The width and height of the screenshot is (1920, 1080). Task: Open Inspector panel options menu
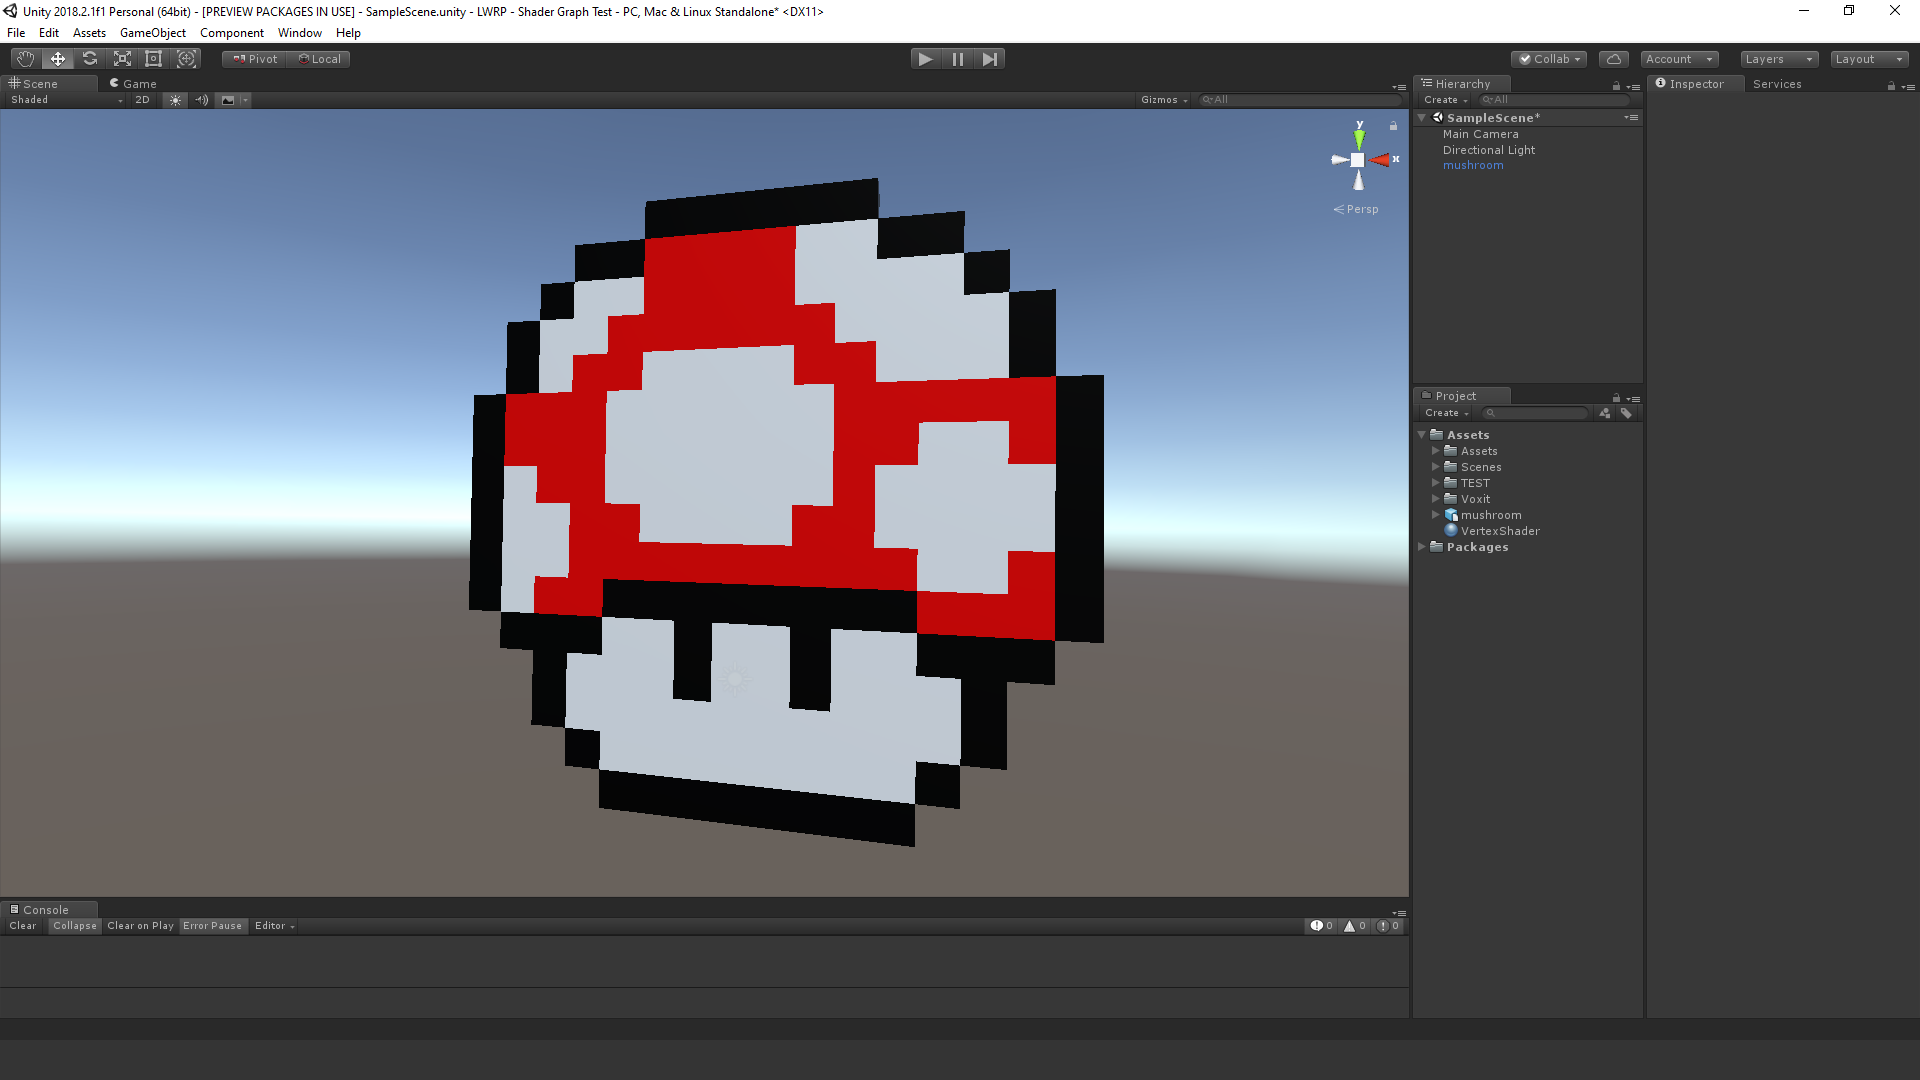coord(1908,87)
